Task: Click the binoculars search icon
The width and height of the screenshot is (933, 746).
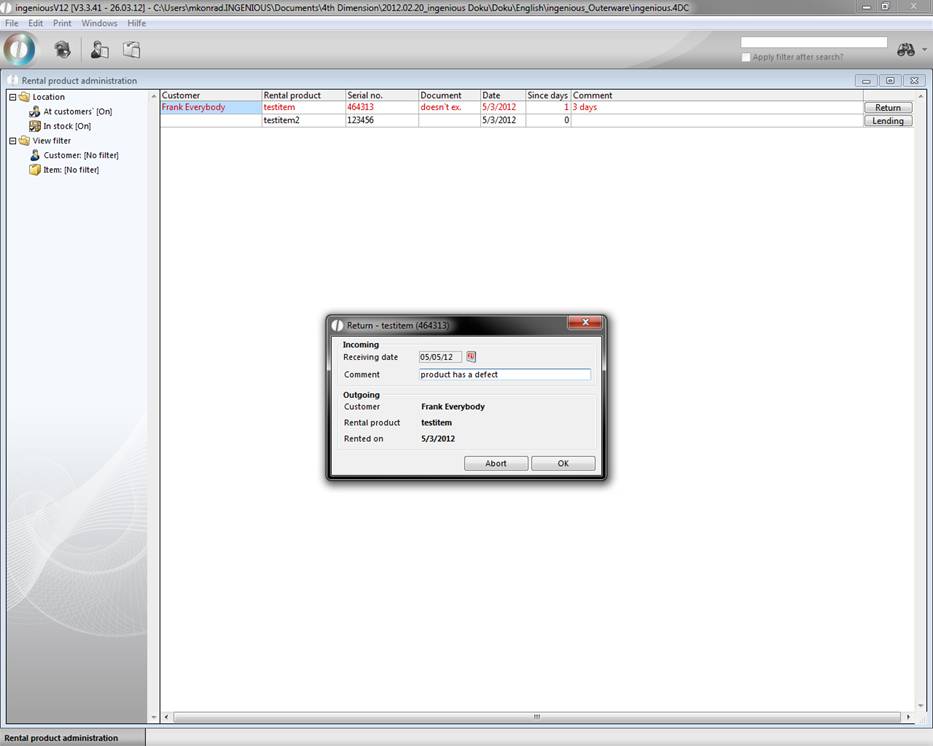Action: [x=905, y=50]
